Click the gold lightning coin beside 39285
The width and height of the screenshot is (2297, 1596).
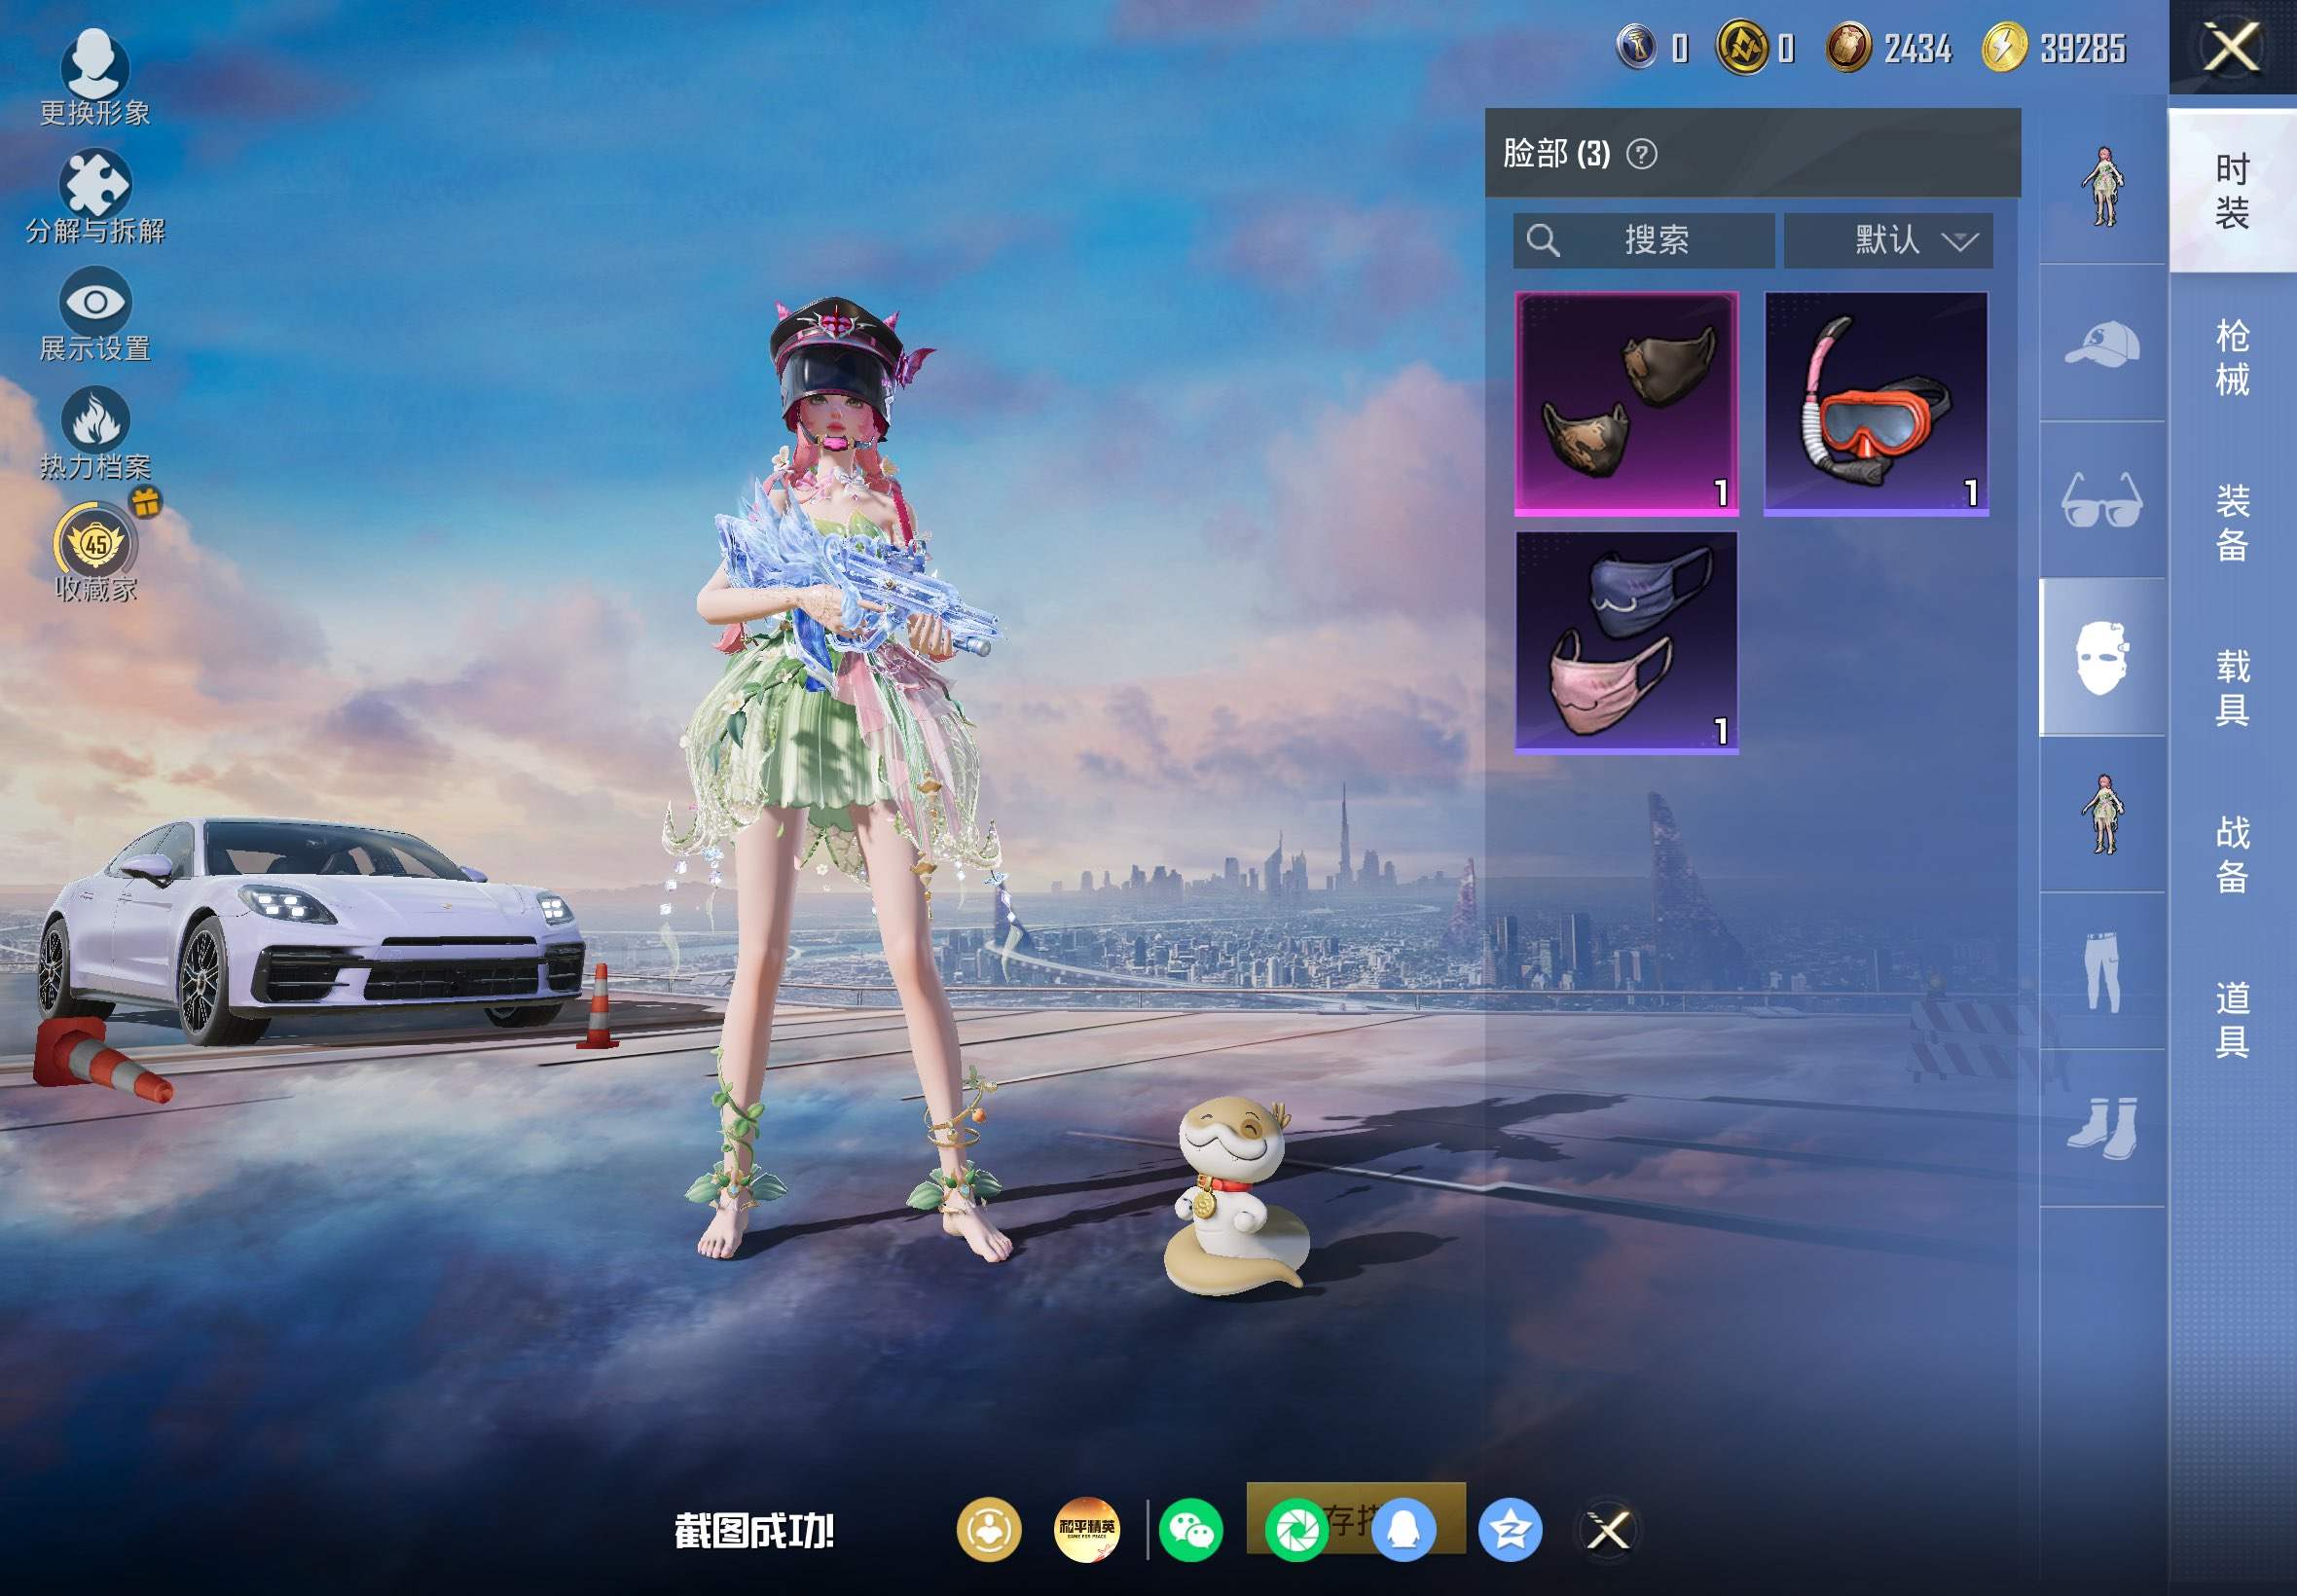tap(2004, 47)
